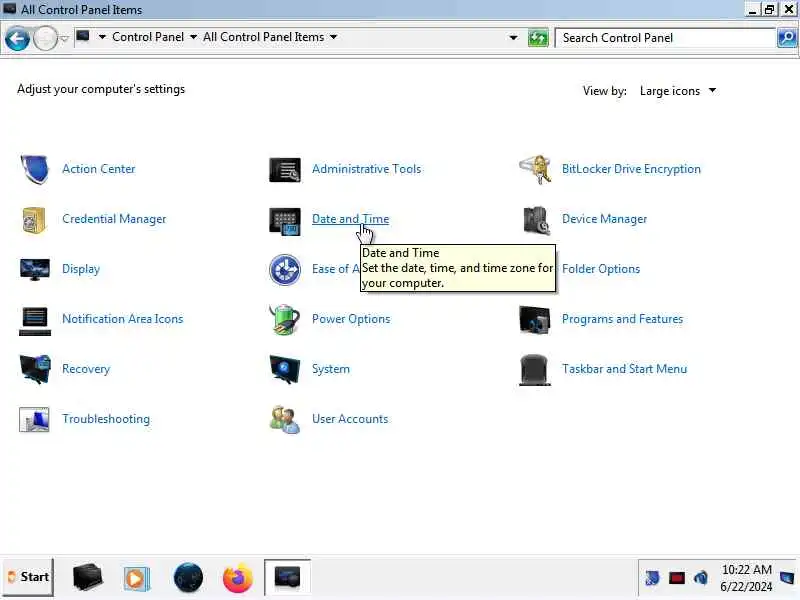Refresh the Control Panel with the green icon

coord(538,38)
